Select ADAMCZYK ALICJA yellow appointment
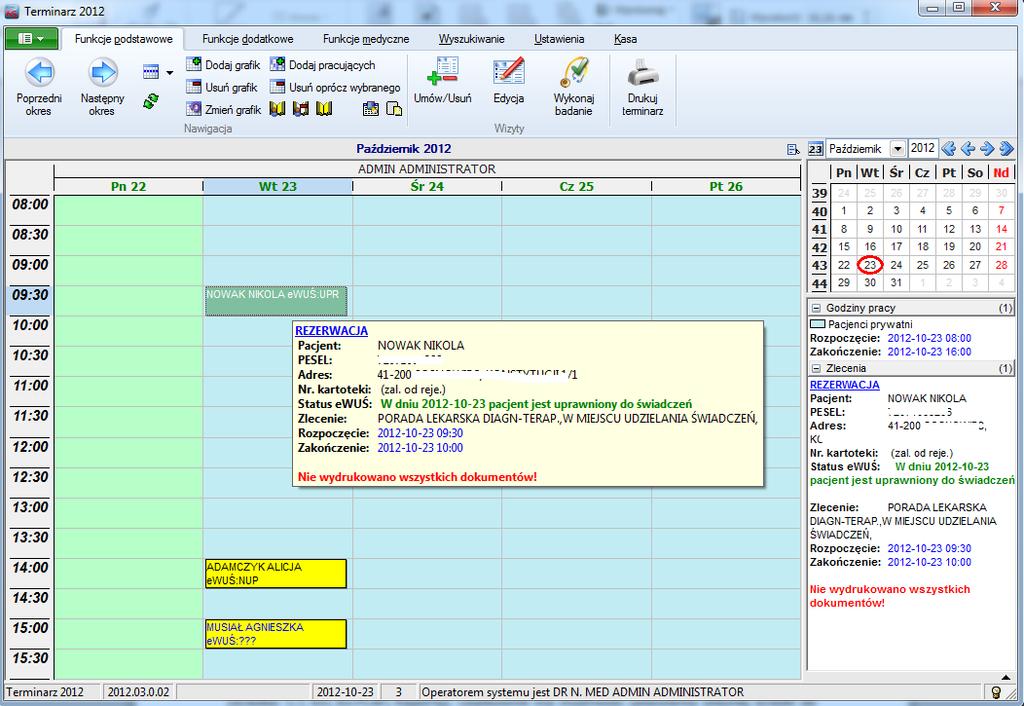 pos(276,573)
